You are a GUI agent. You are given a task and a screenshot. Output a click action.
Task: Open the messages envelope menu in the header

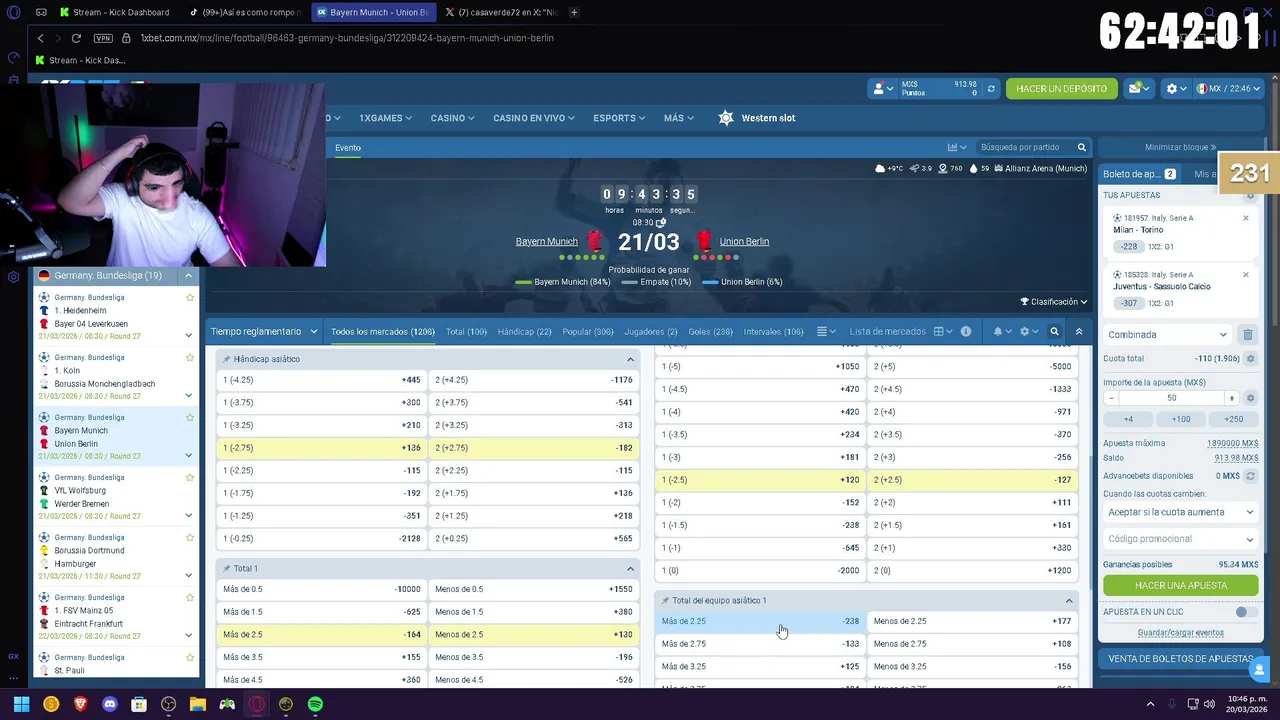coord(1139,88)
